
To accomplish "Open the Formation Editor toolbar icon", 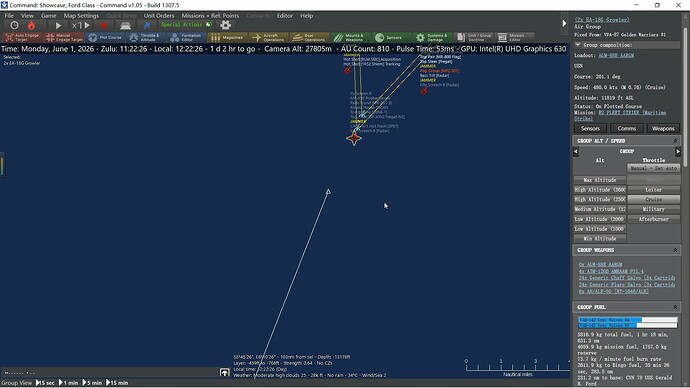I will [x=187, y=38].
